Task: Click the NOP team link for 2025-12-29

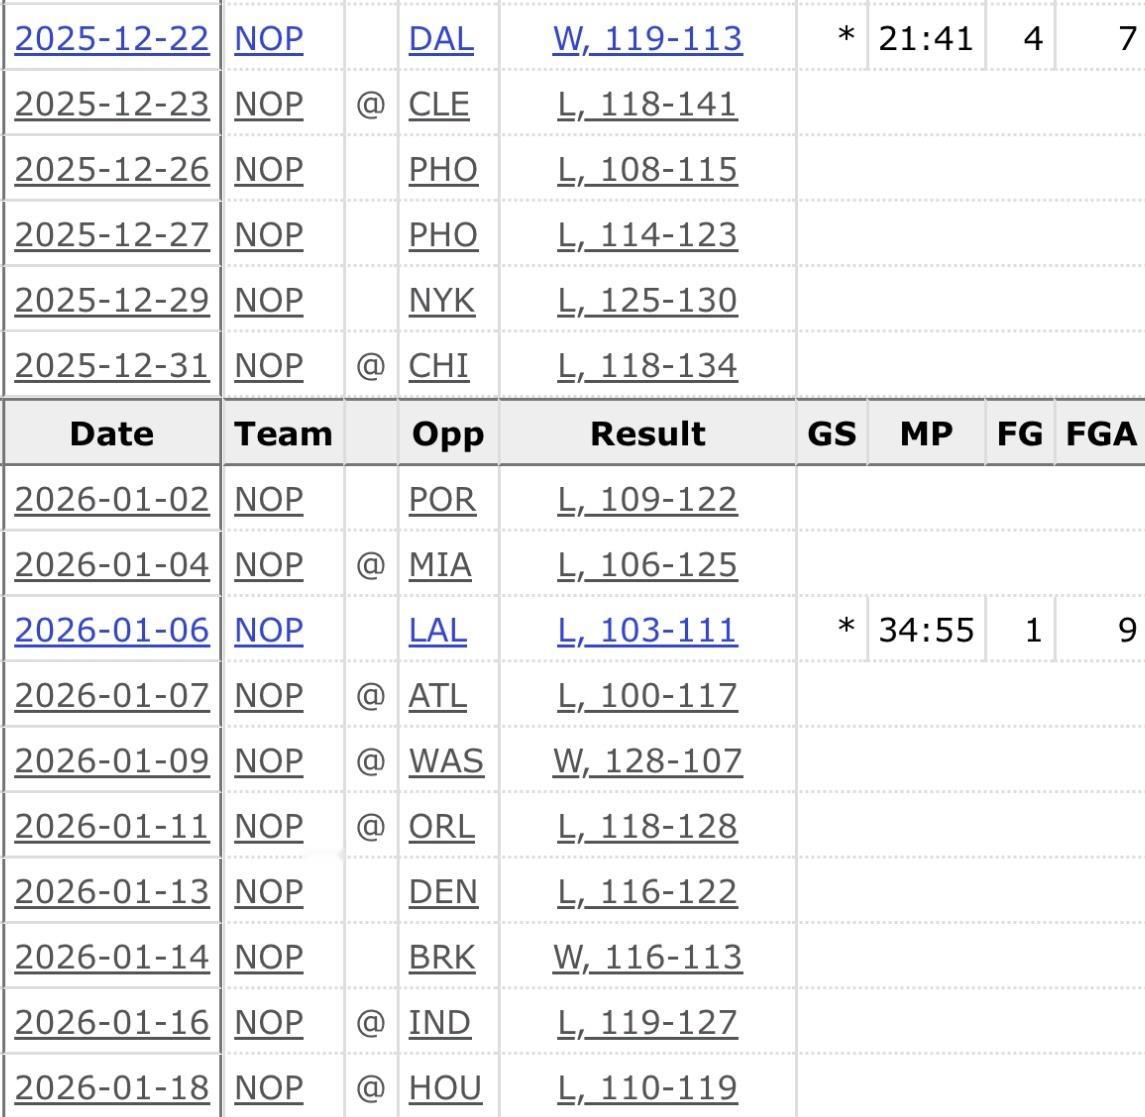Action: tap(268, 300)
